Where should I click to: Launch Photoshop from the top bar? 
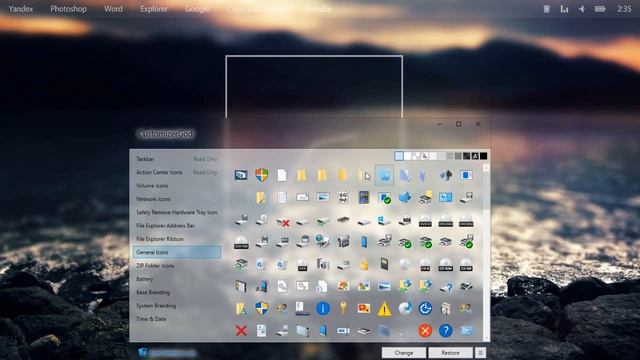(x=69, y=9)
